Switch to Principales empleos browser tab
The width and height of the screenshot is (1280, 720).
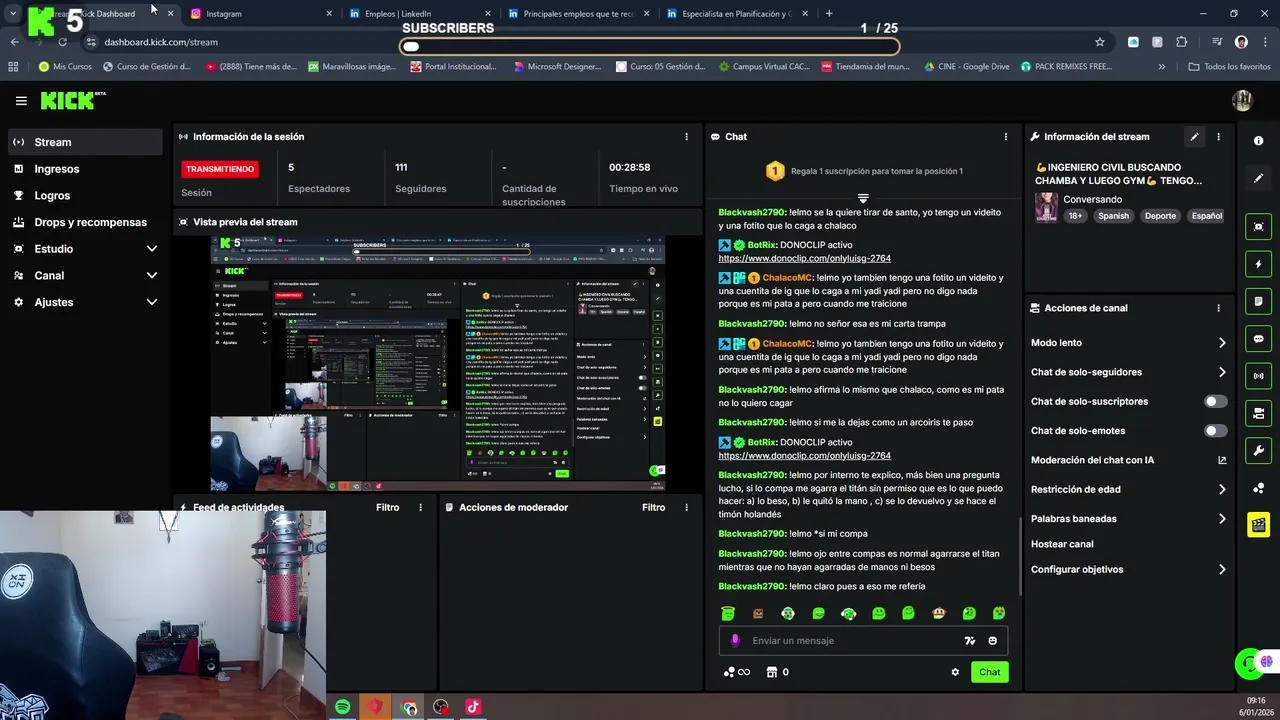[578, 14]
